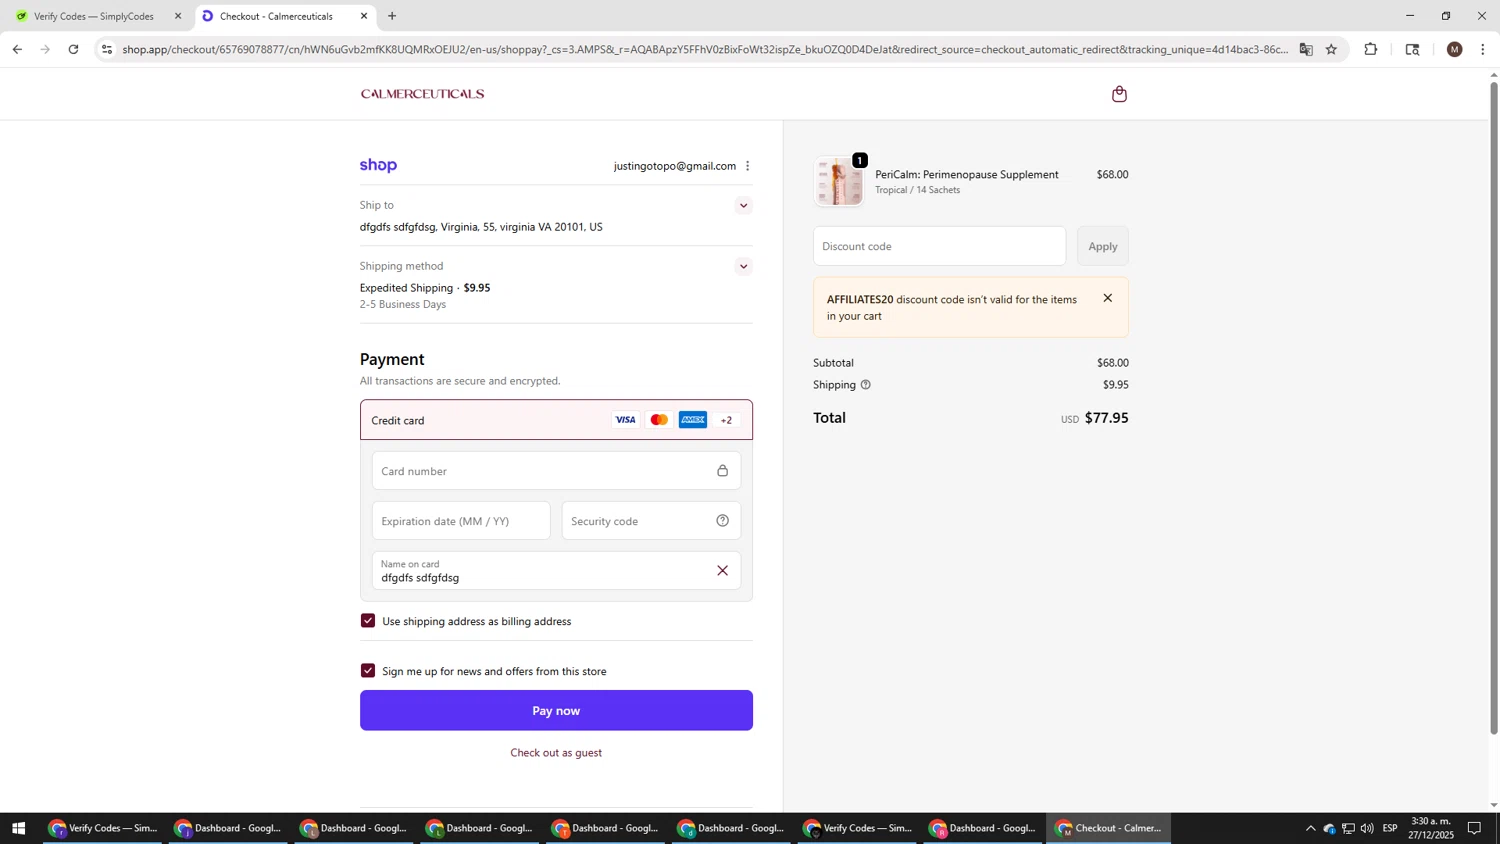Select the Credit card payment option

(556, 420)
